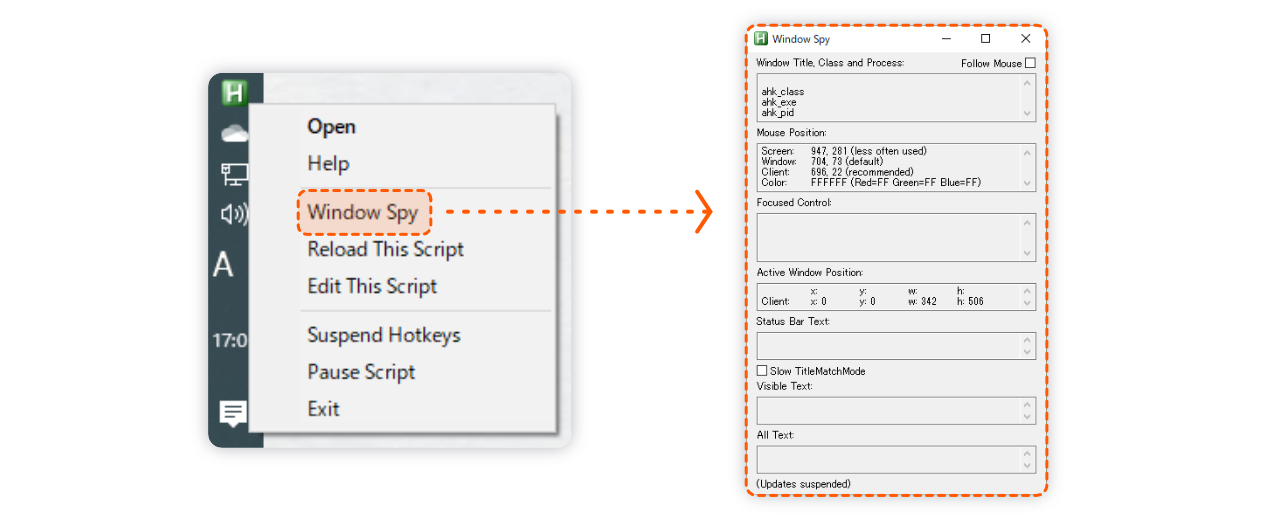
Task: Open the volume speaker tray icon
Action: [x=234, y=213]
